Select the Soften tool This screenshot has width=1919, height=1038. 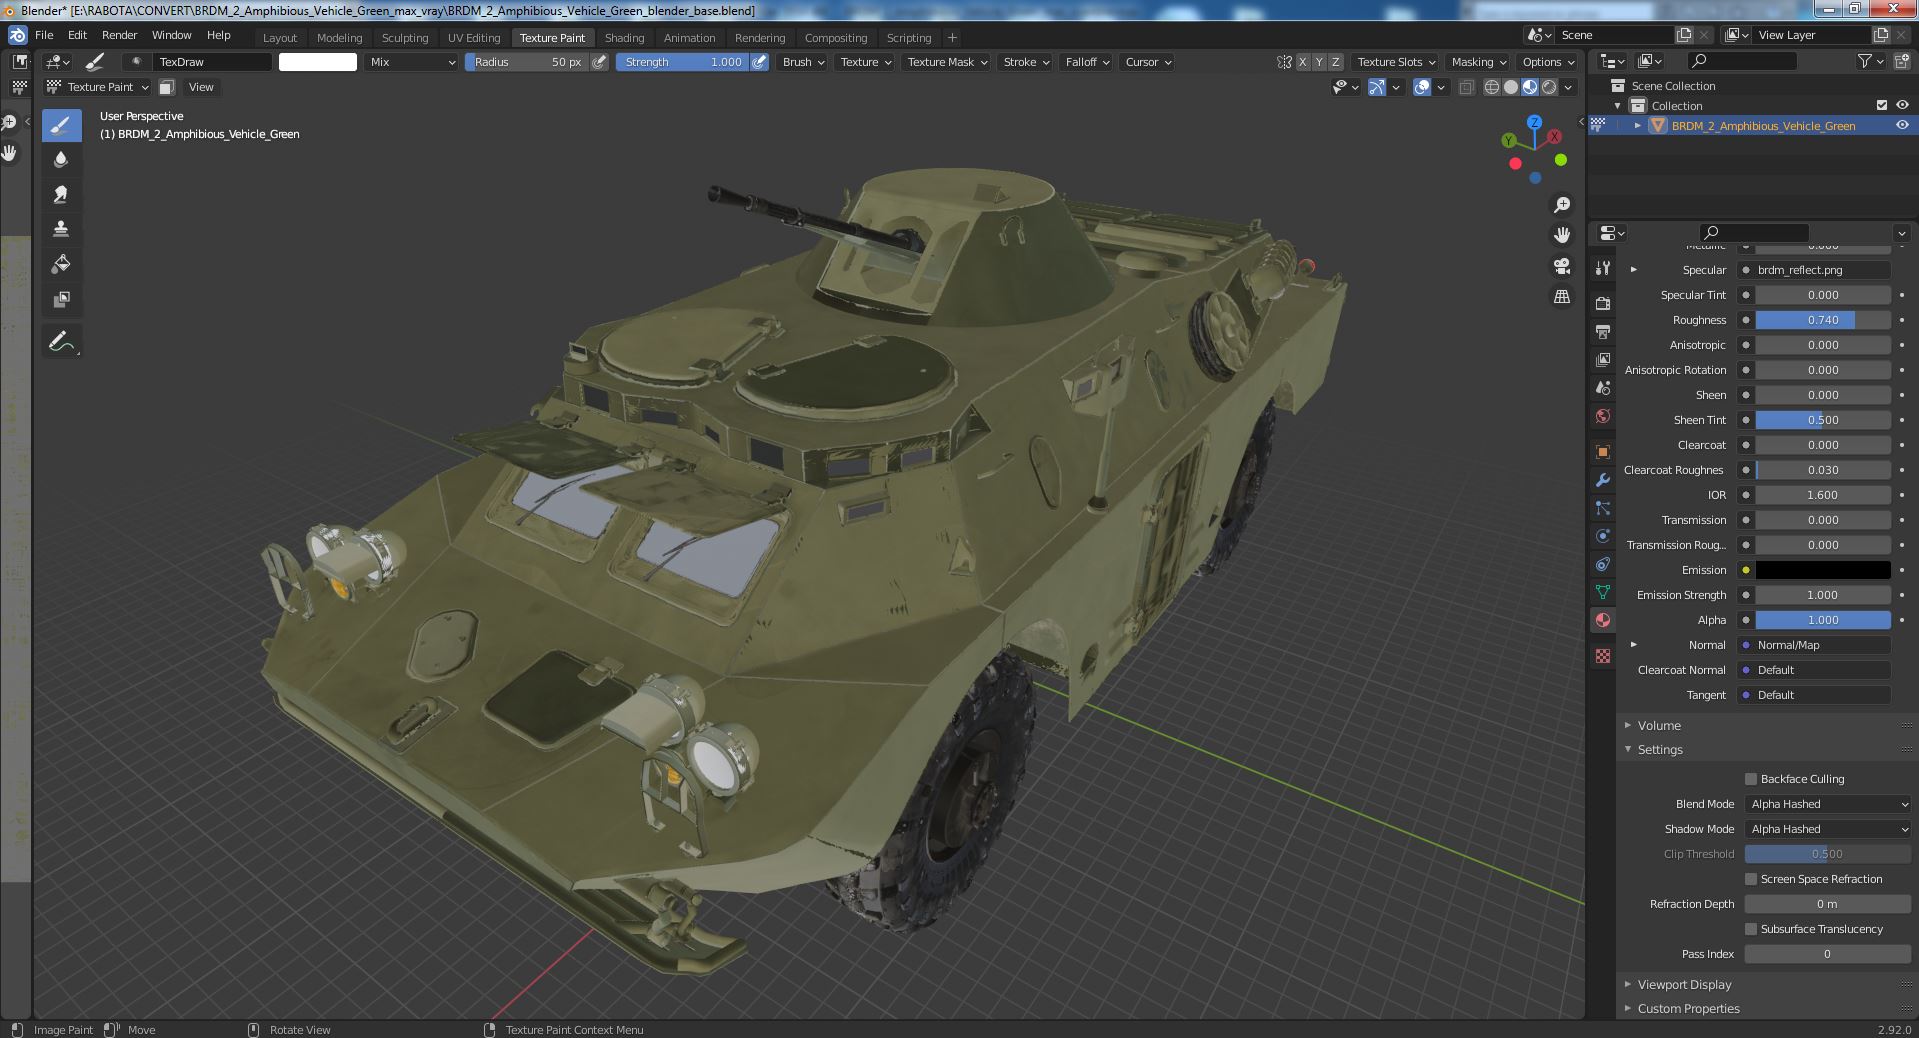pyautogui.click(x=61, y=160)
